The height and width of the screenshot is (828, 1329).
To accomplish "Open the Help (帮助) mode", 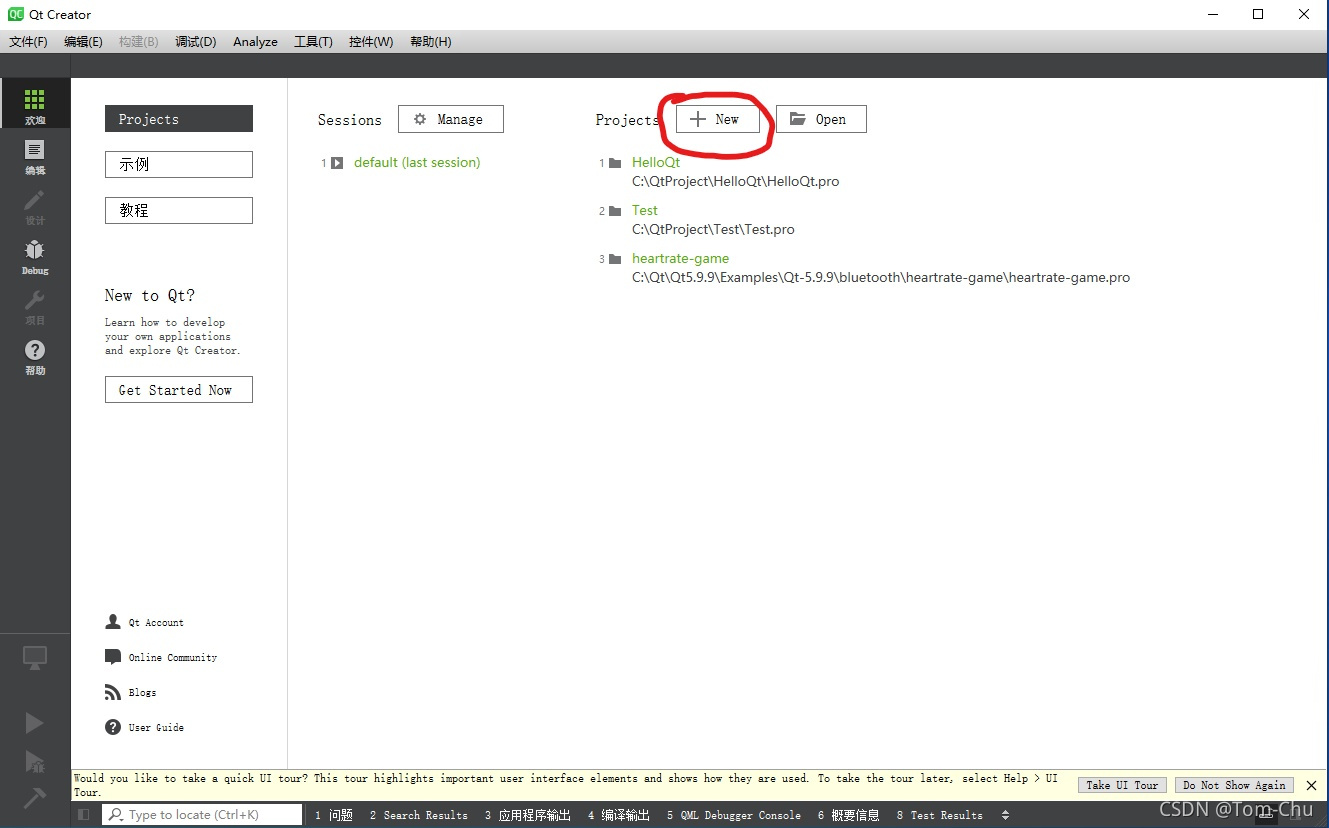I will point(35,355).
